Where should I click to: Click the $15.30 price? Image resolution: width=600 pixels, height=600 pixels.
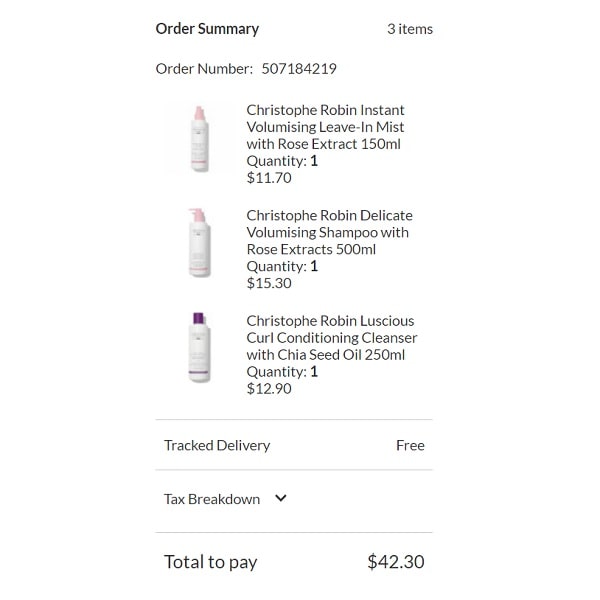[269, 283]
